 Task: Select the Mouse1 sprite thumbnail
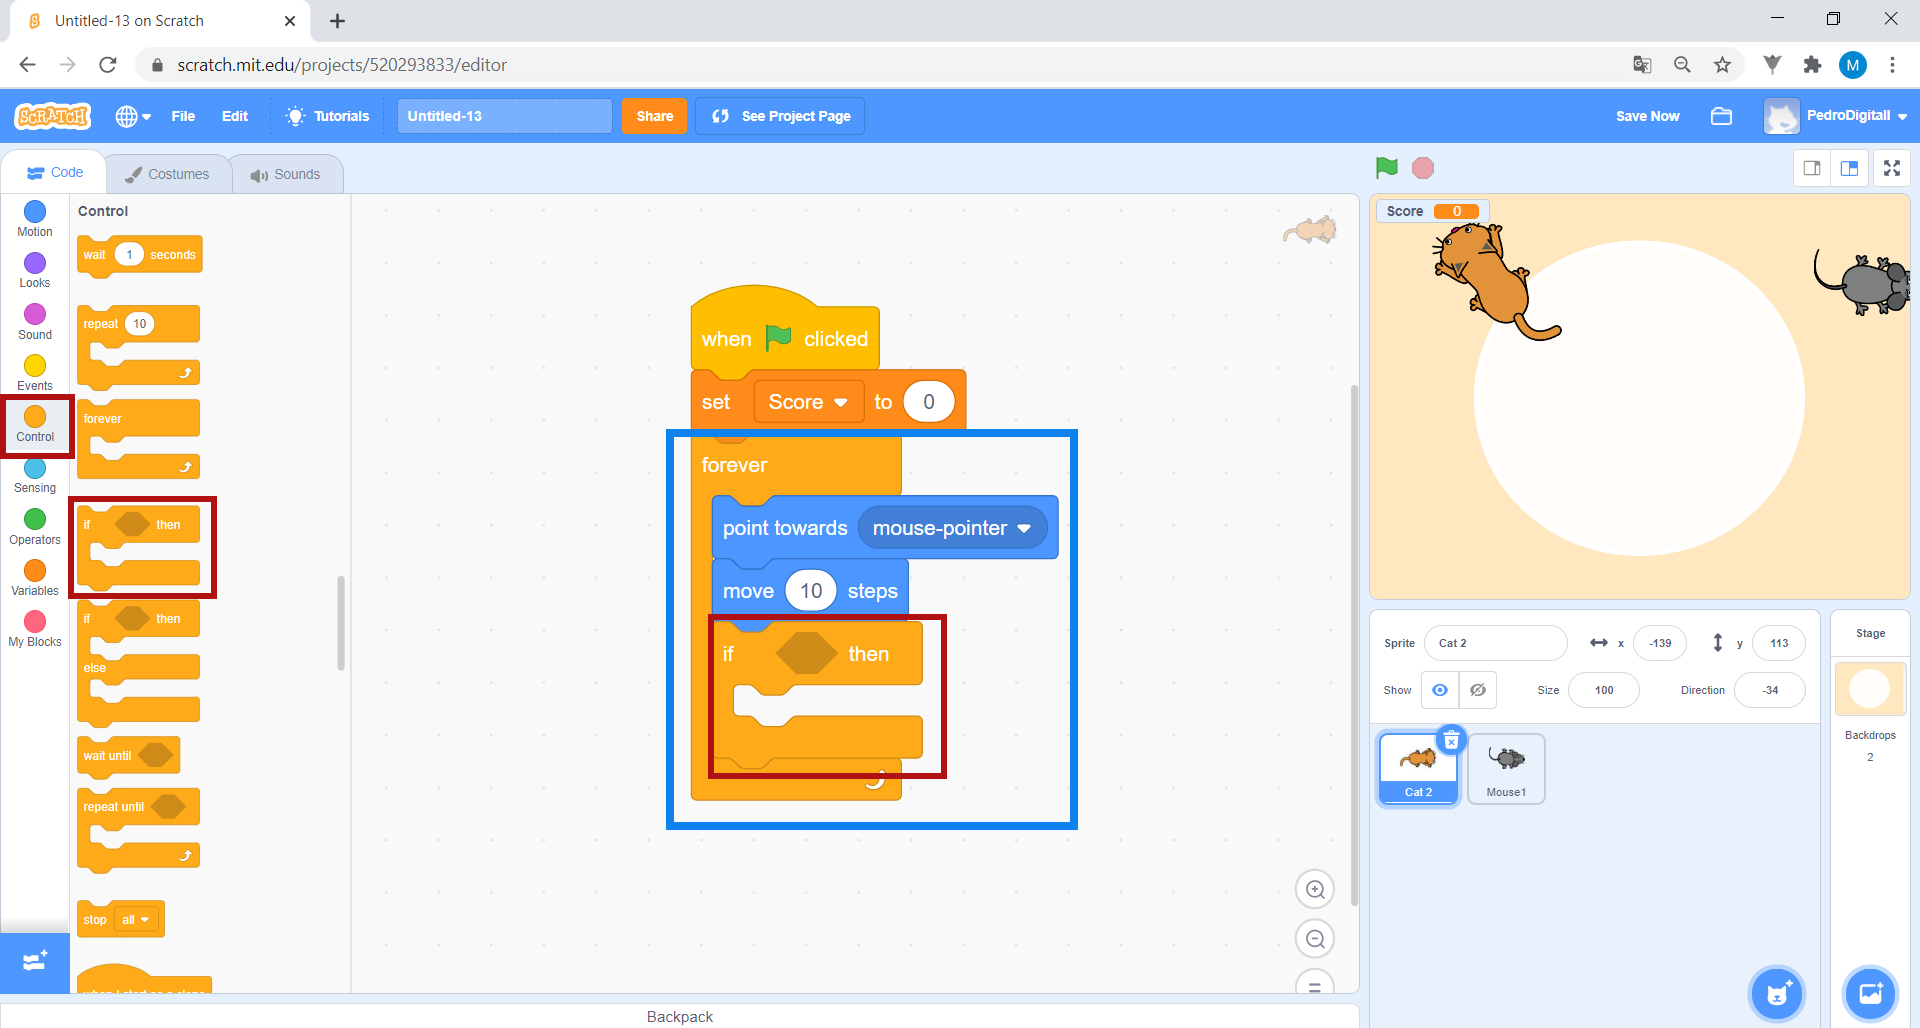[1506, 769]
